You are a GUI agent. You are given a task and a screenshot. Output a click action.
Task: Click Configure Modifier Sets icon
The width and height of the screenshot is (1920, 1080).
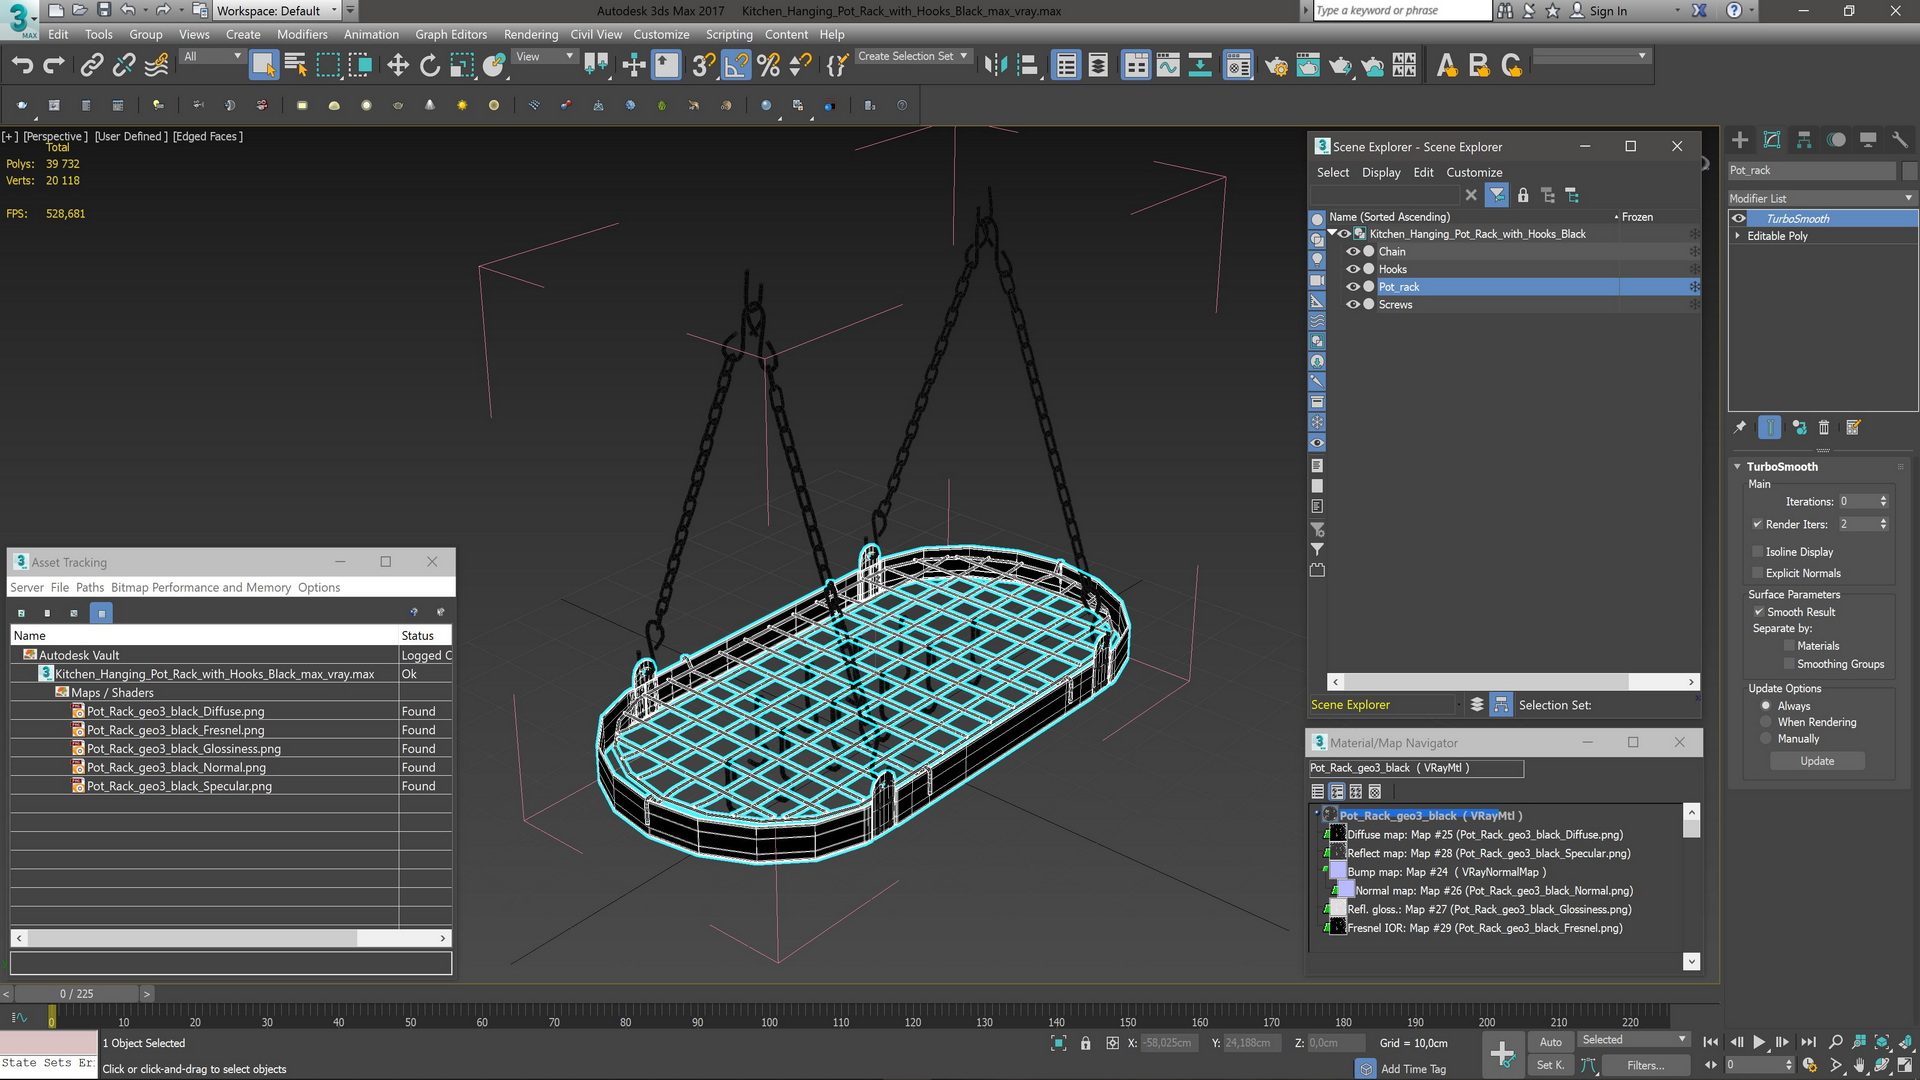(x=1853, y=428)
